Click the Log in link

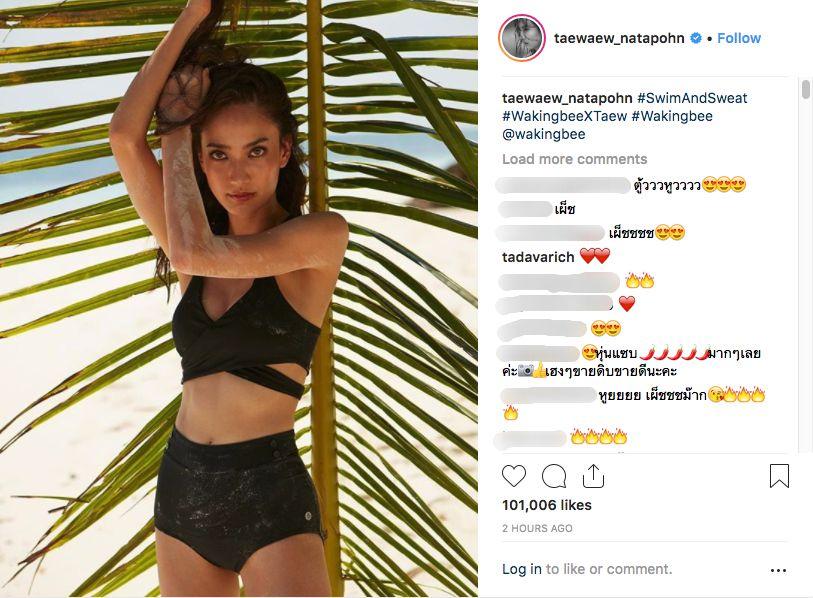click(x=522, y=569)
